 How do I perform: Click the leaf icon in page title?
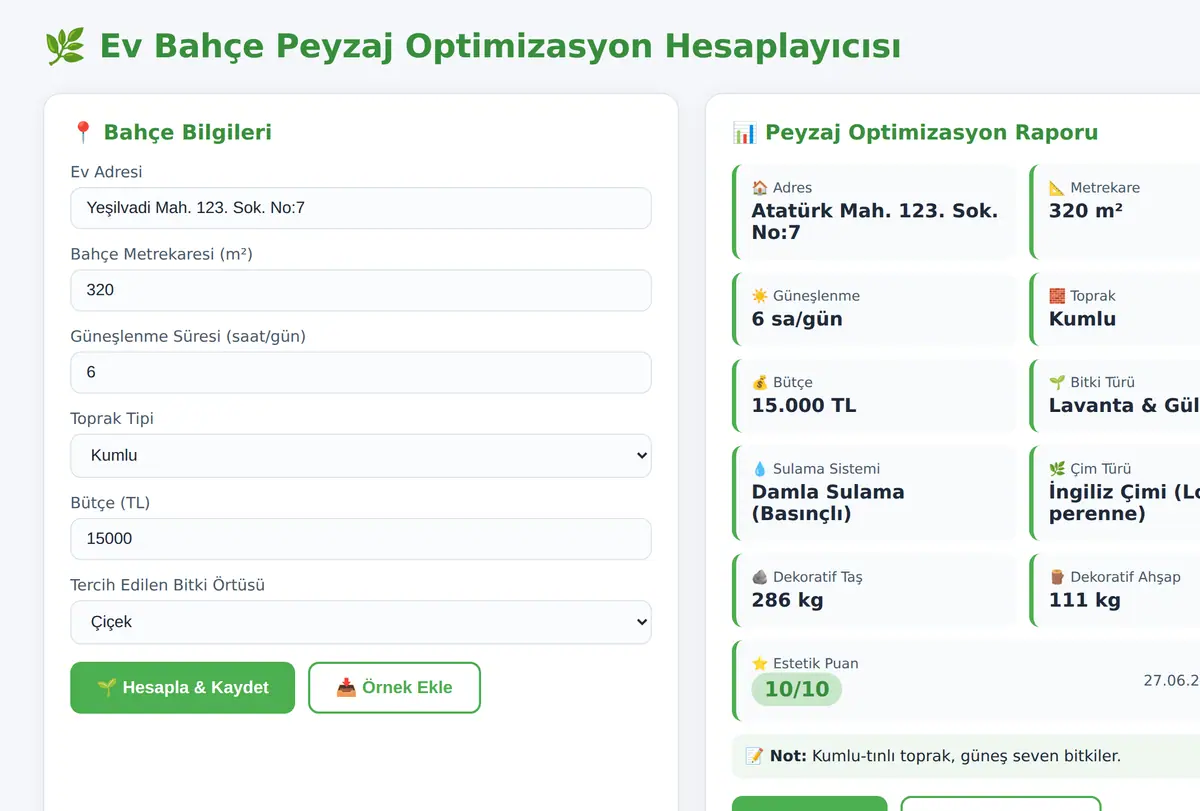point(66,46)
